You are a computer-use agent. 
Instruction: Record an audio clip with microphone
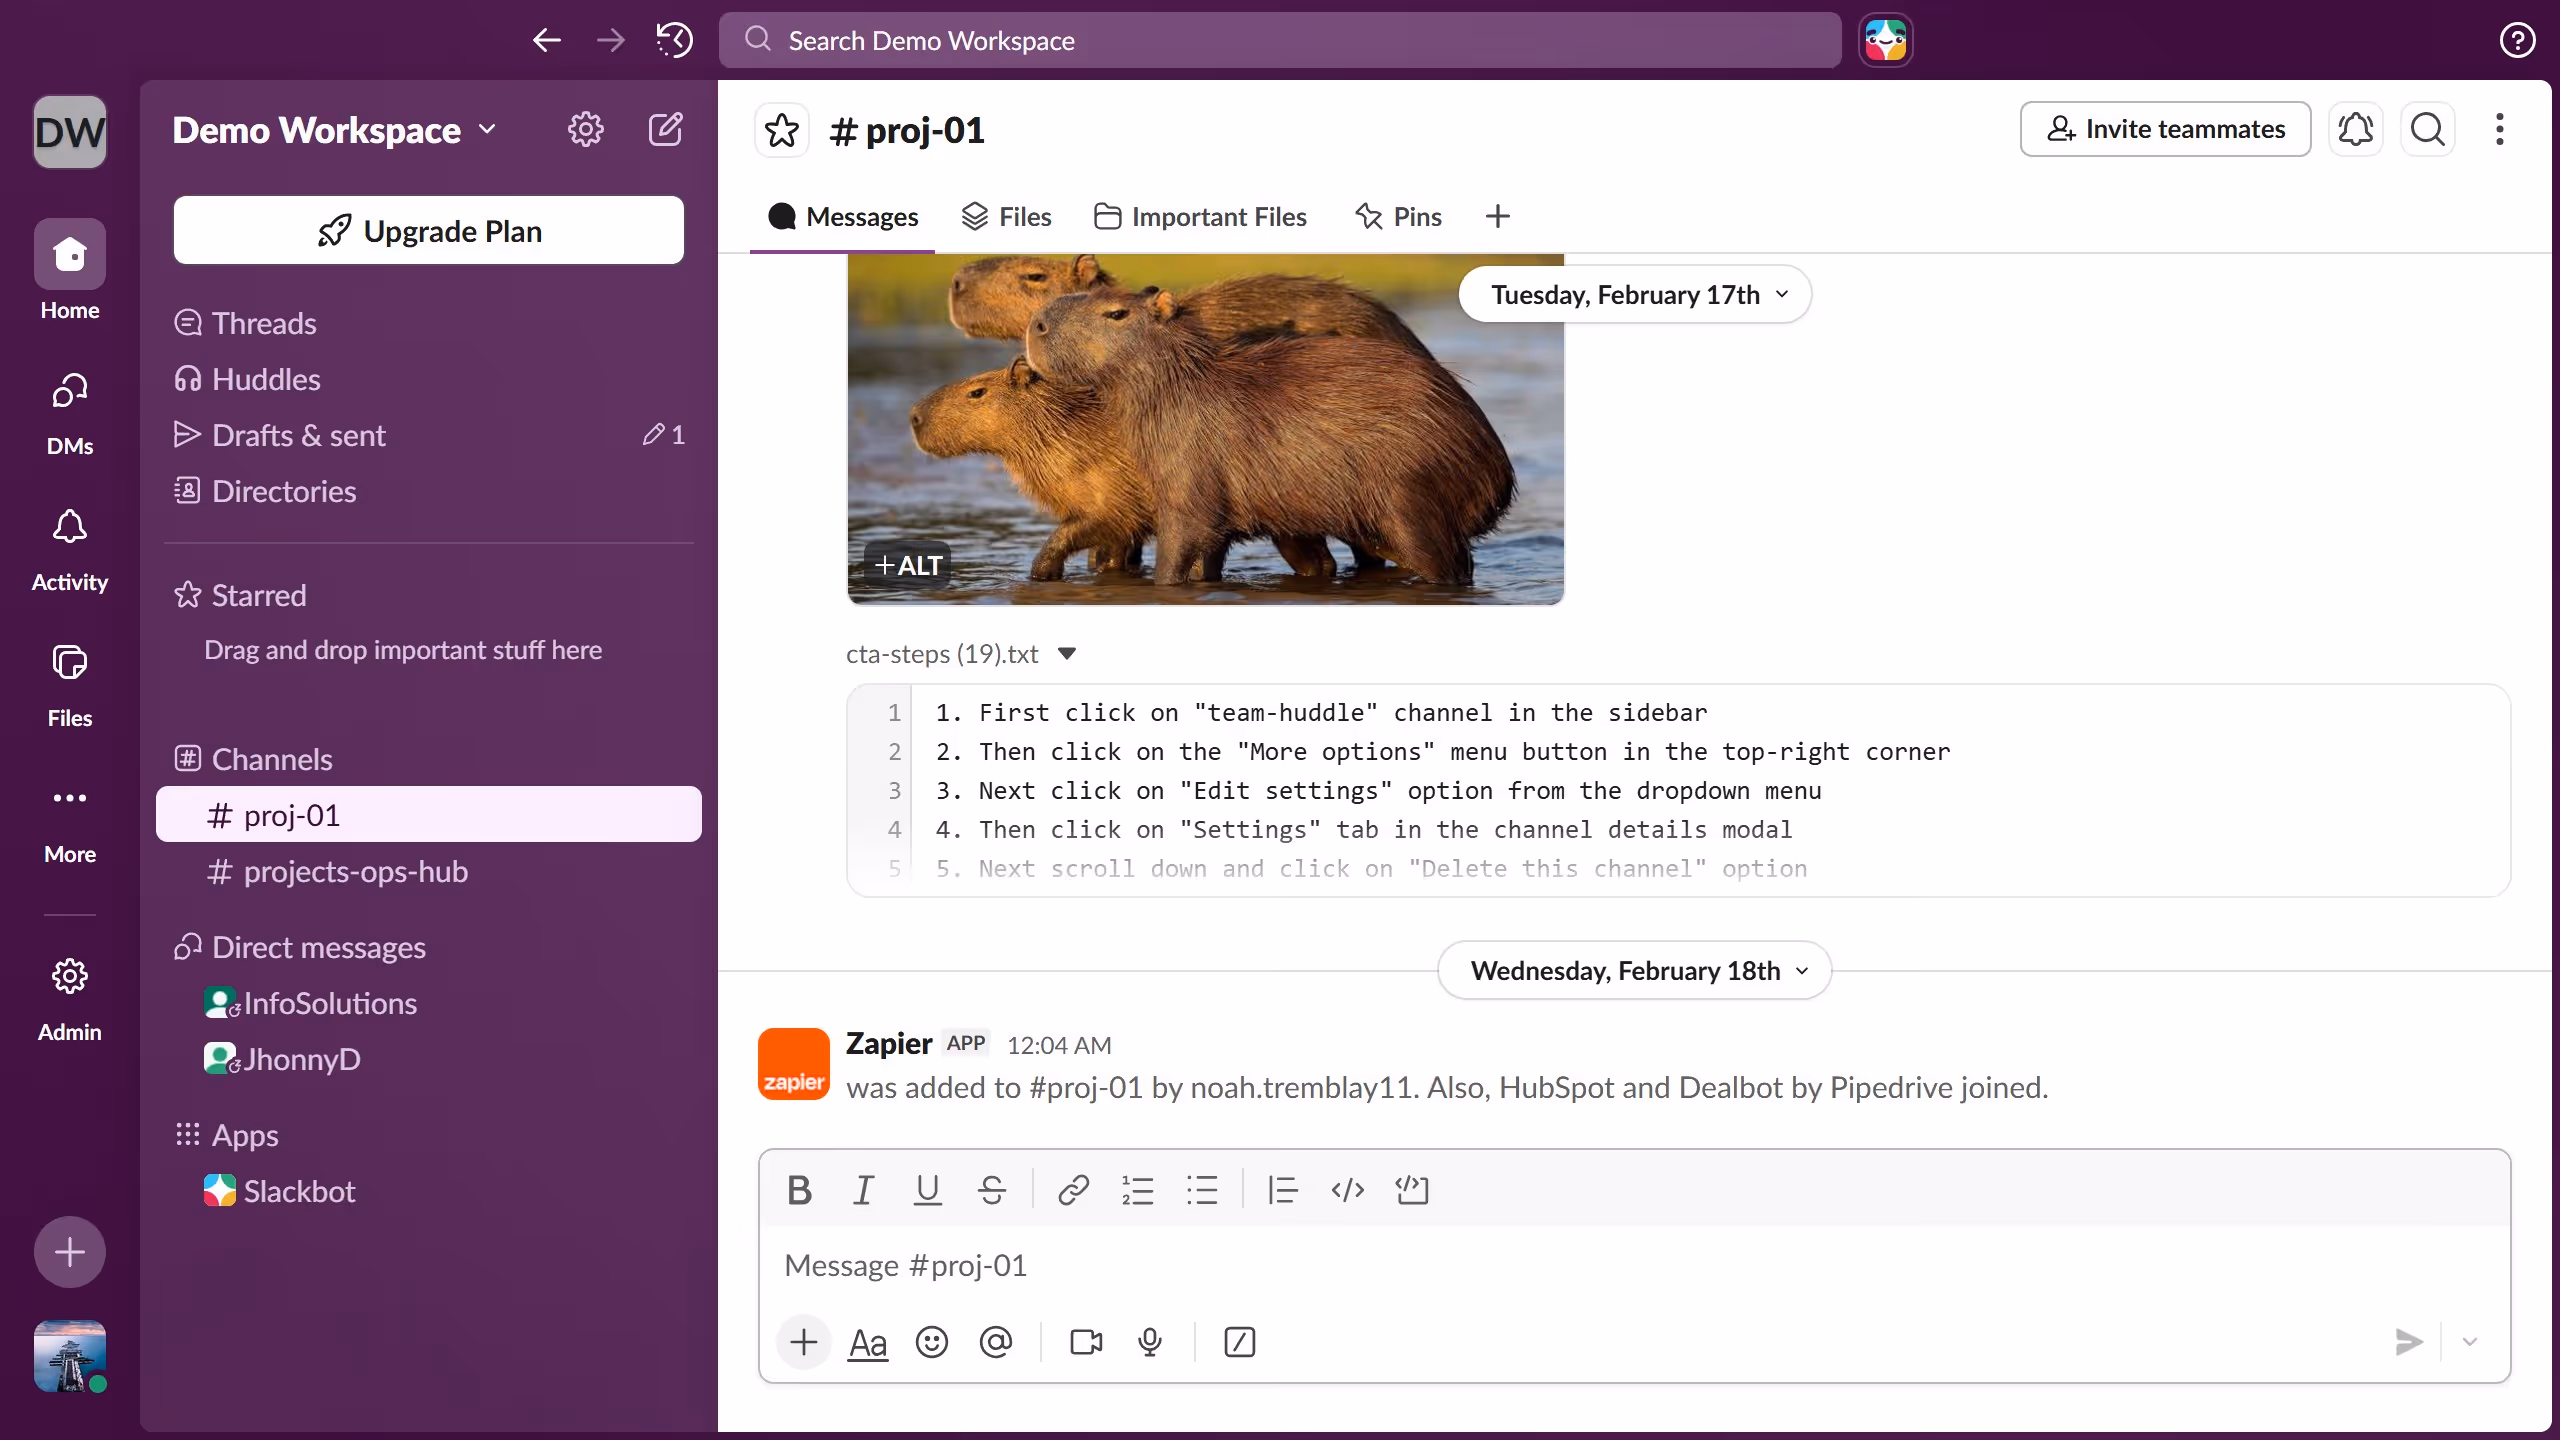coord(1150,1342)
